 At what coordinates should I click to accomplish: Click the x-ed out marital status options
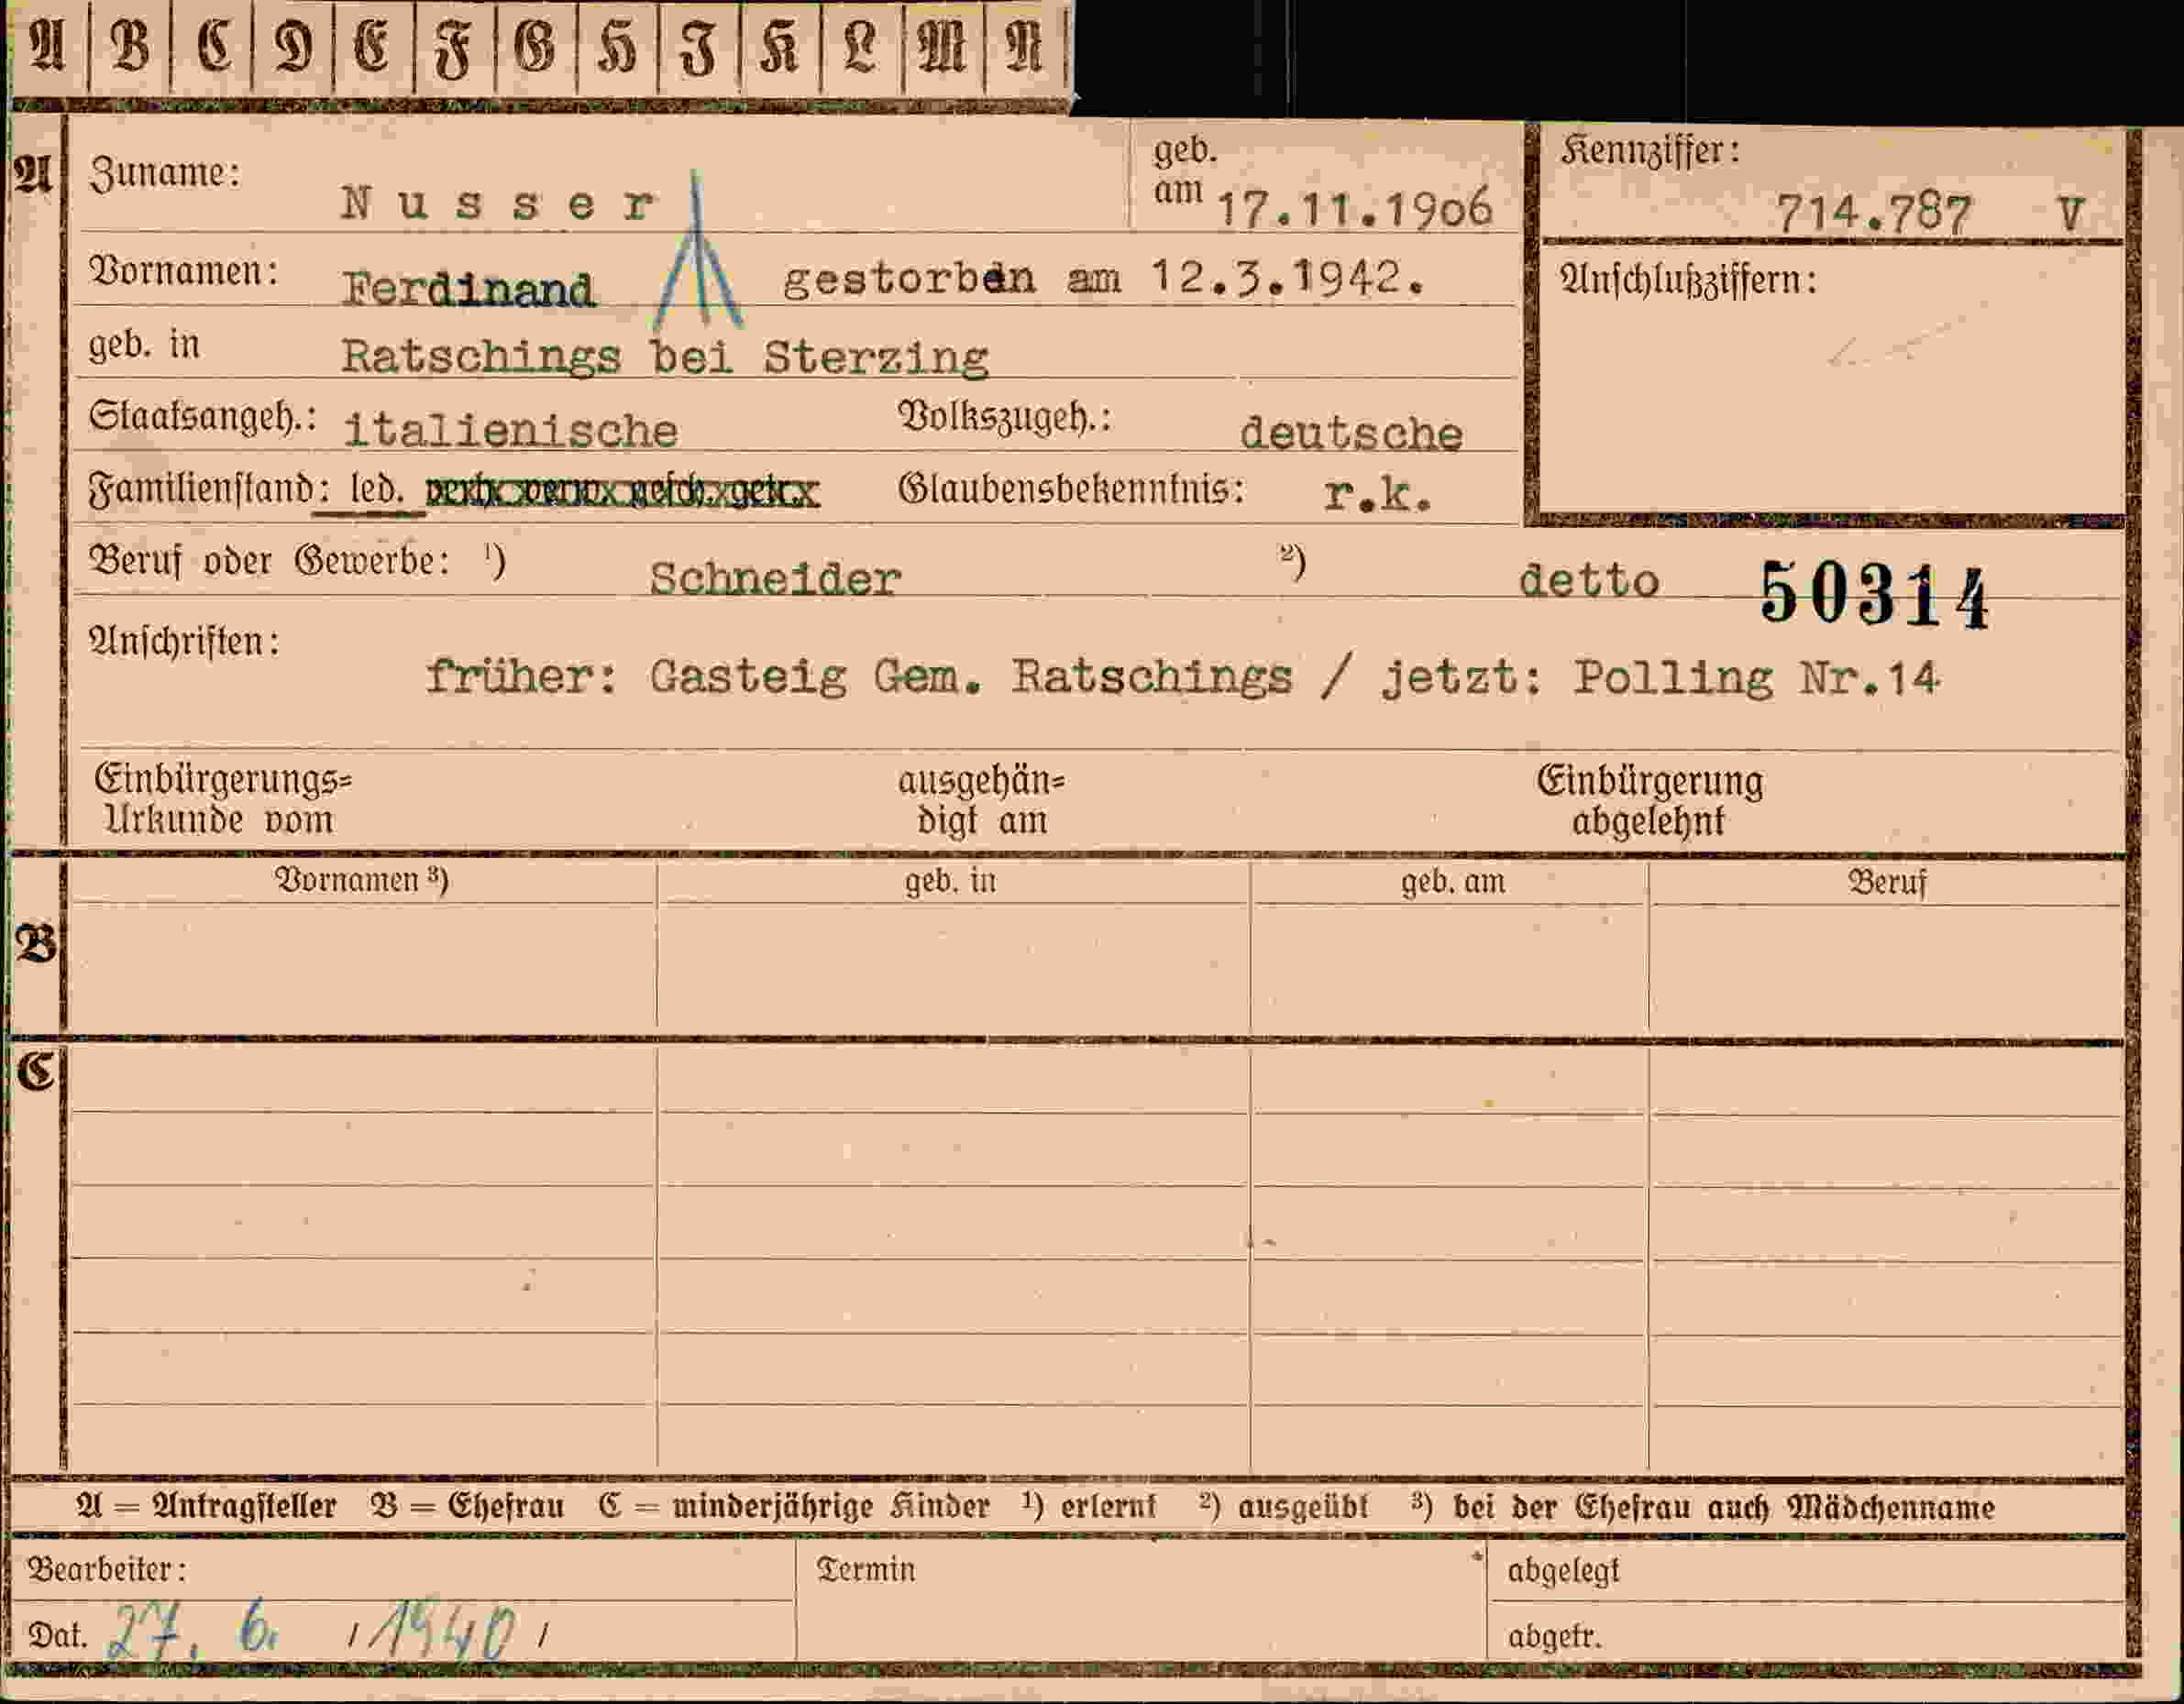[623, 491]
